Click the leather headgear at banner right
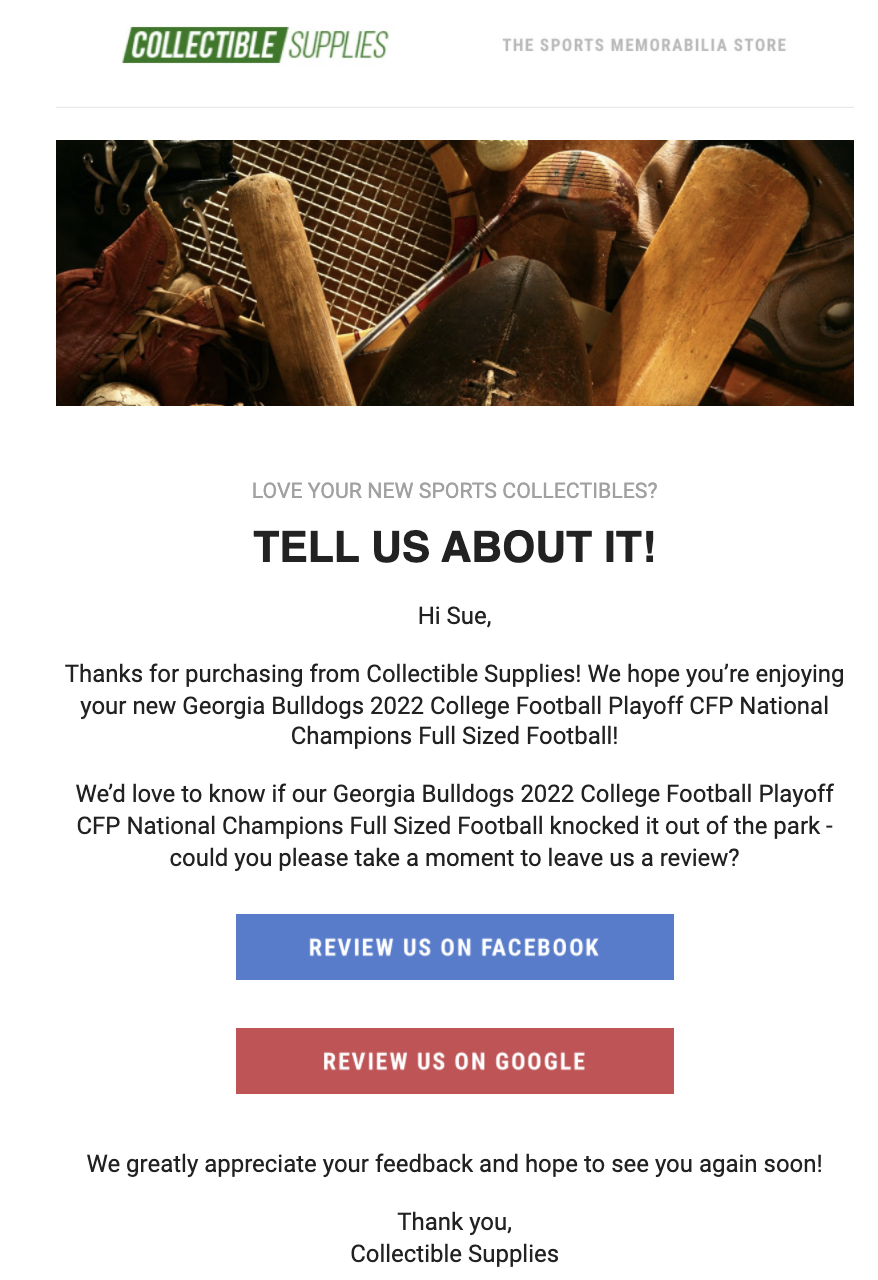Viewport: 878px width, 1280px height. (815, 280)
